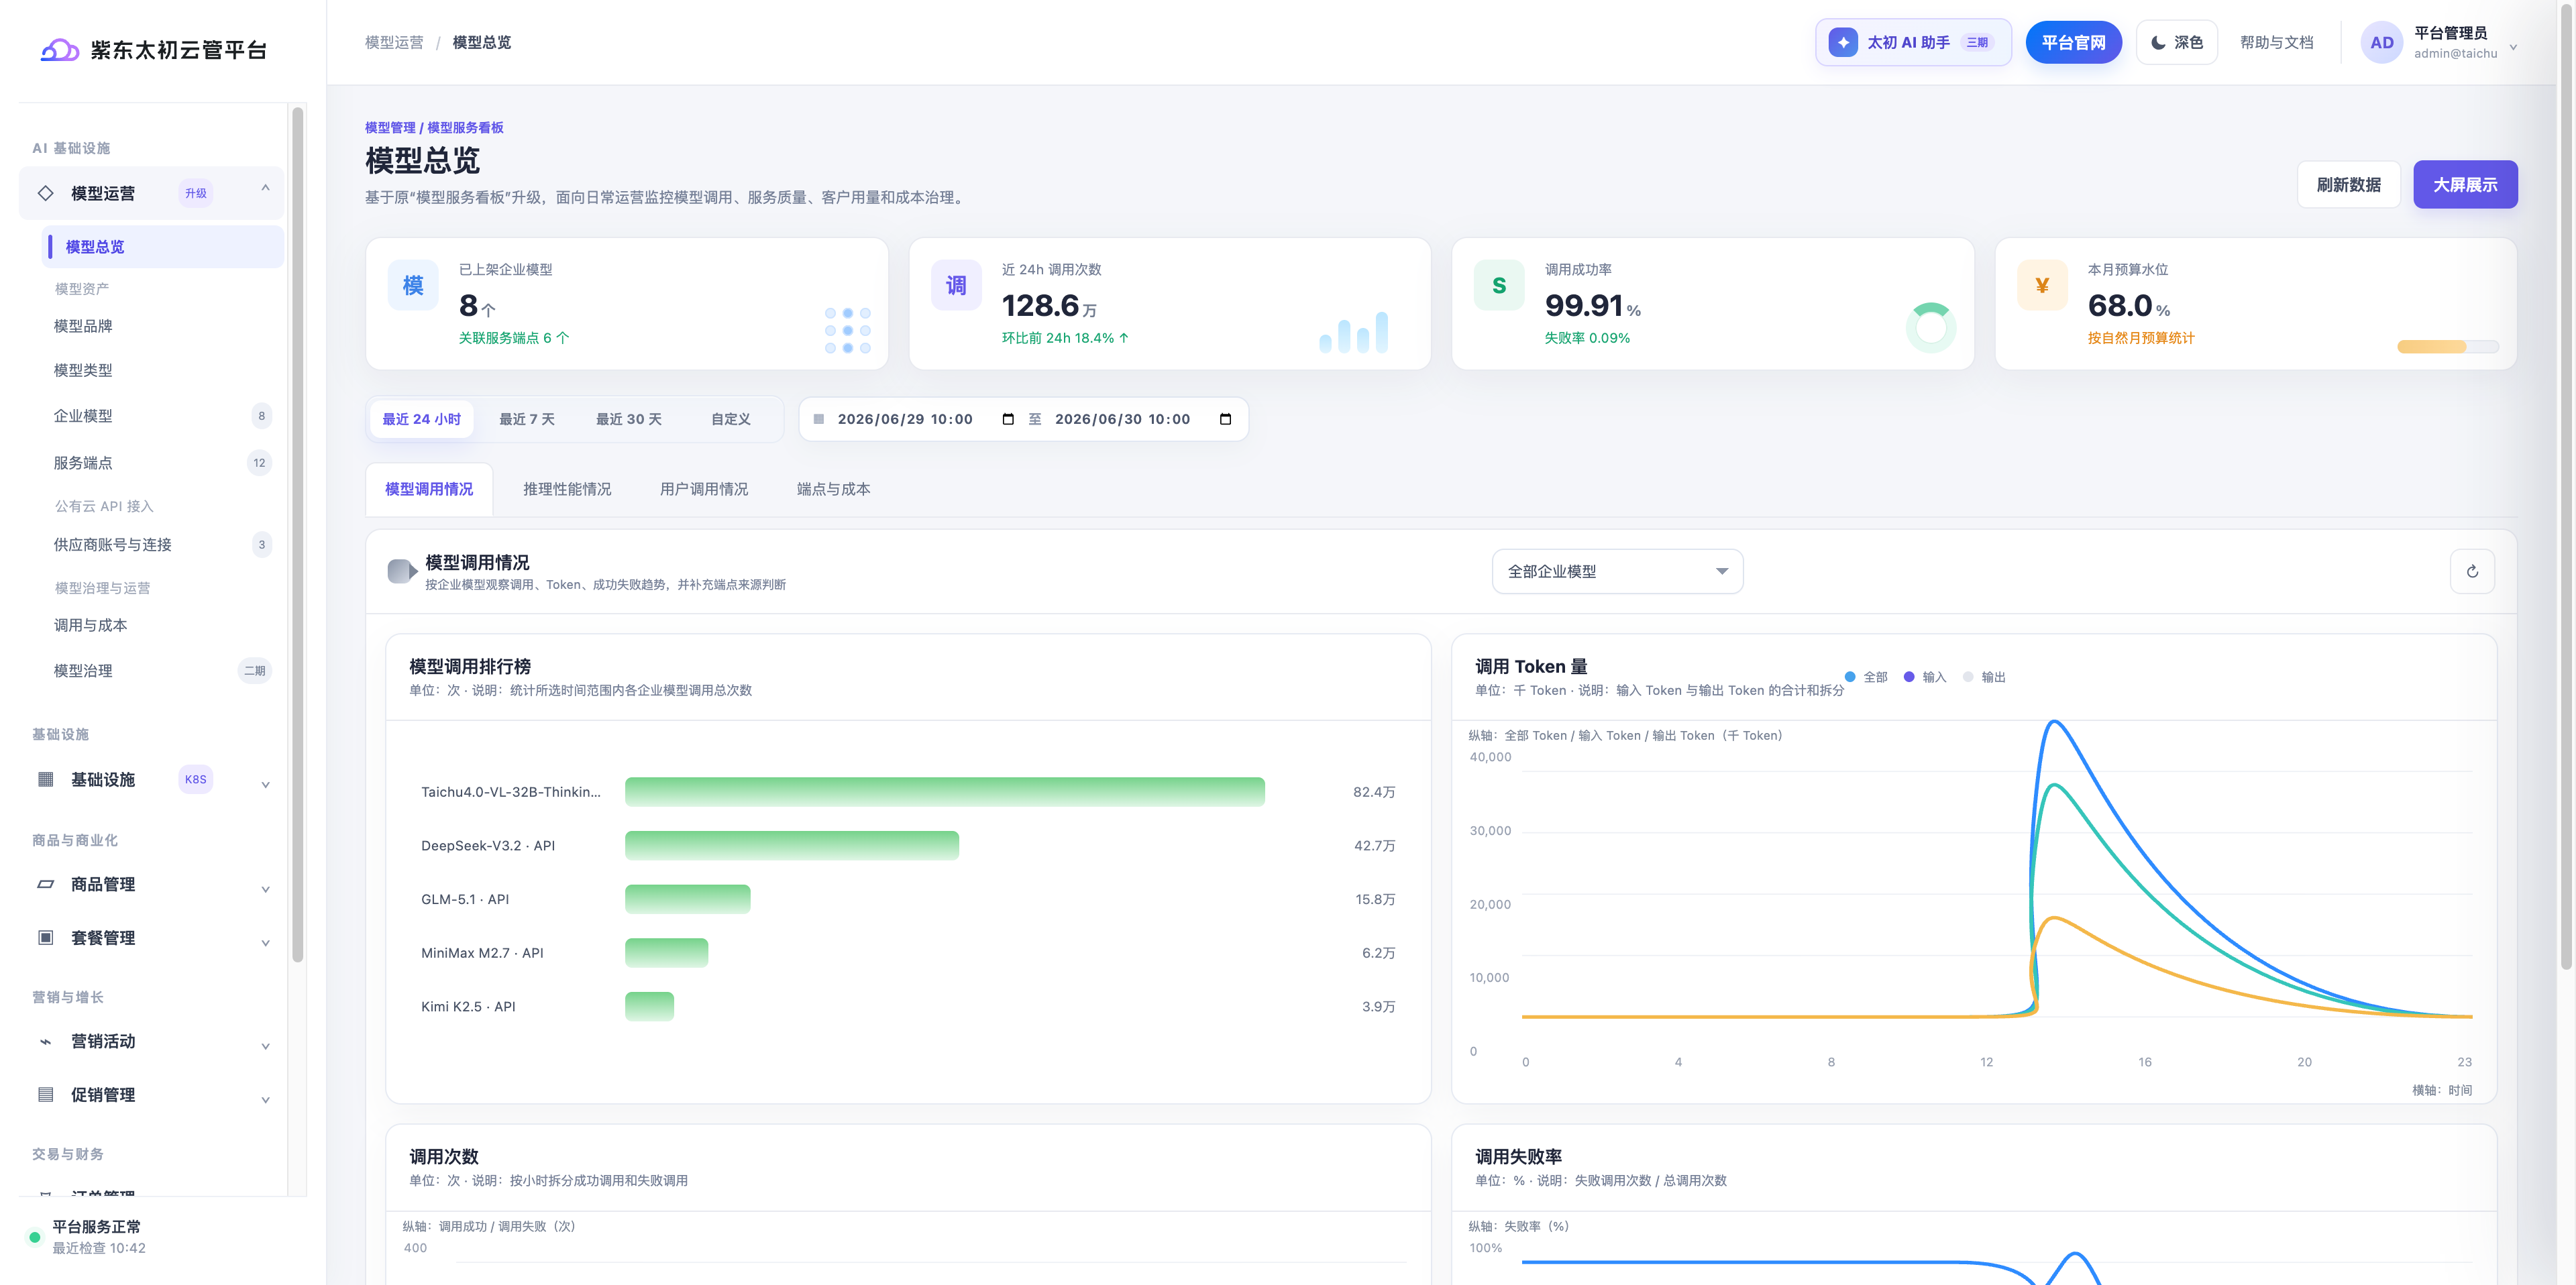Click the 模型运营 breadcrumb link

point(394,42)
